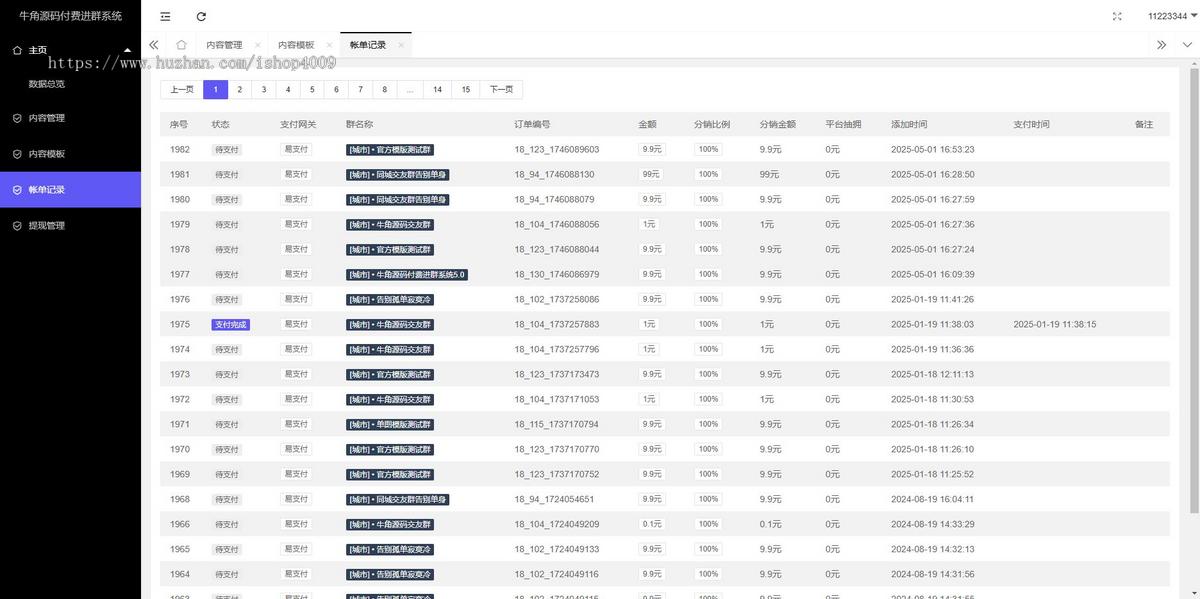Viewport: 1200px width, 599px height.
Task: Click the 0.1元 amount in row 1966
Action: pyautogui.click(x=652, y=525)
